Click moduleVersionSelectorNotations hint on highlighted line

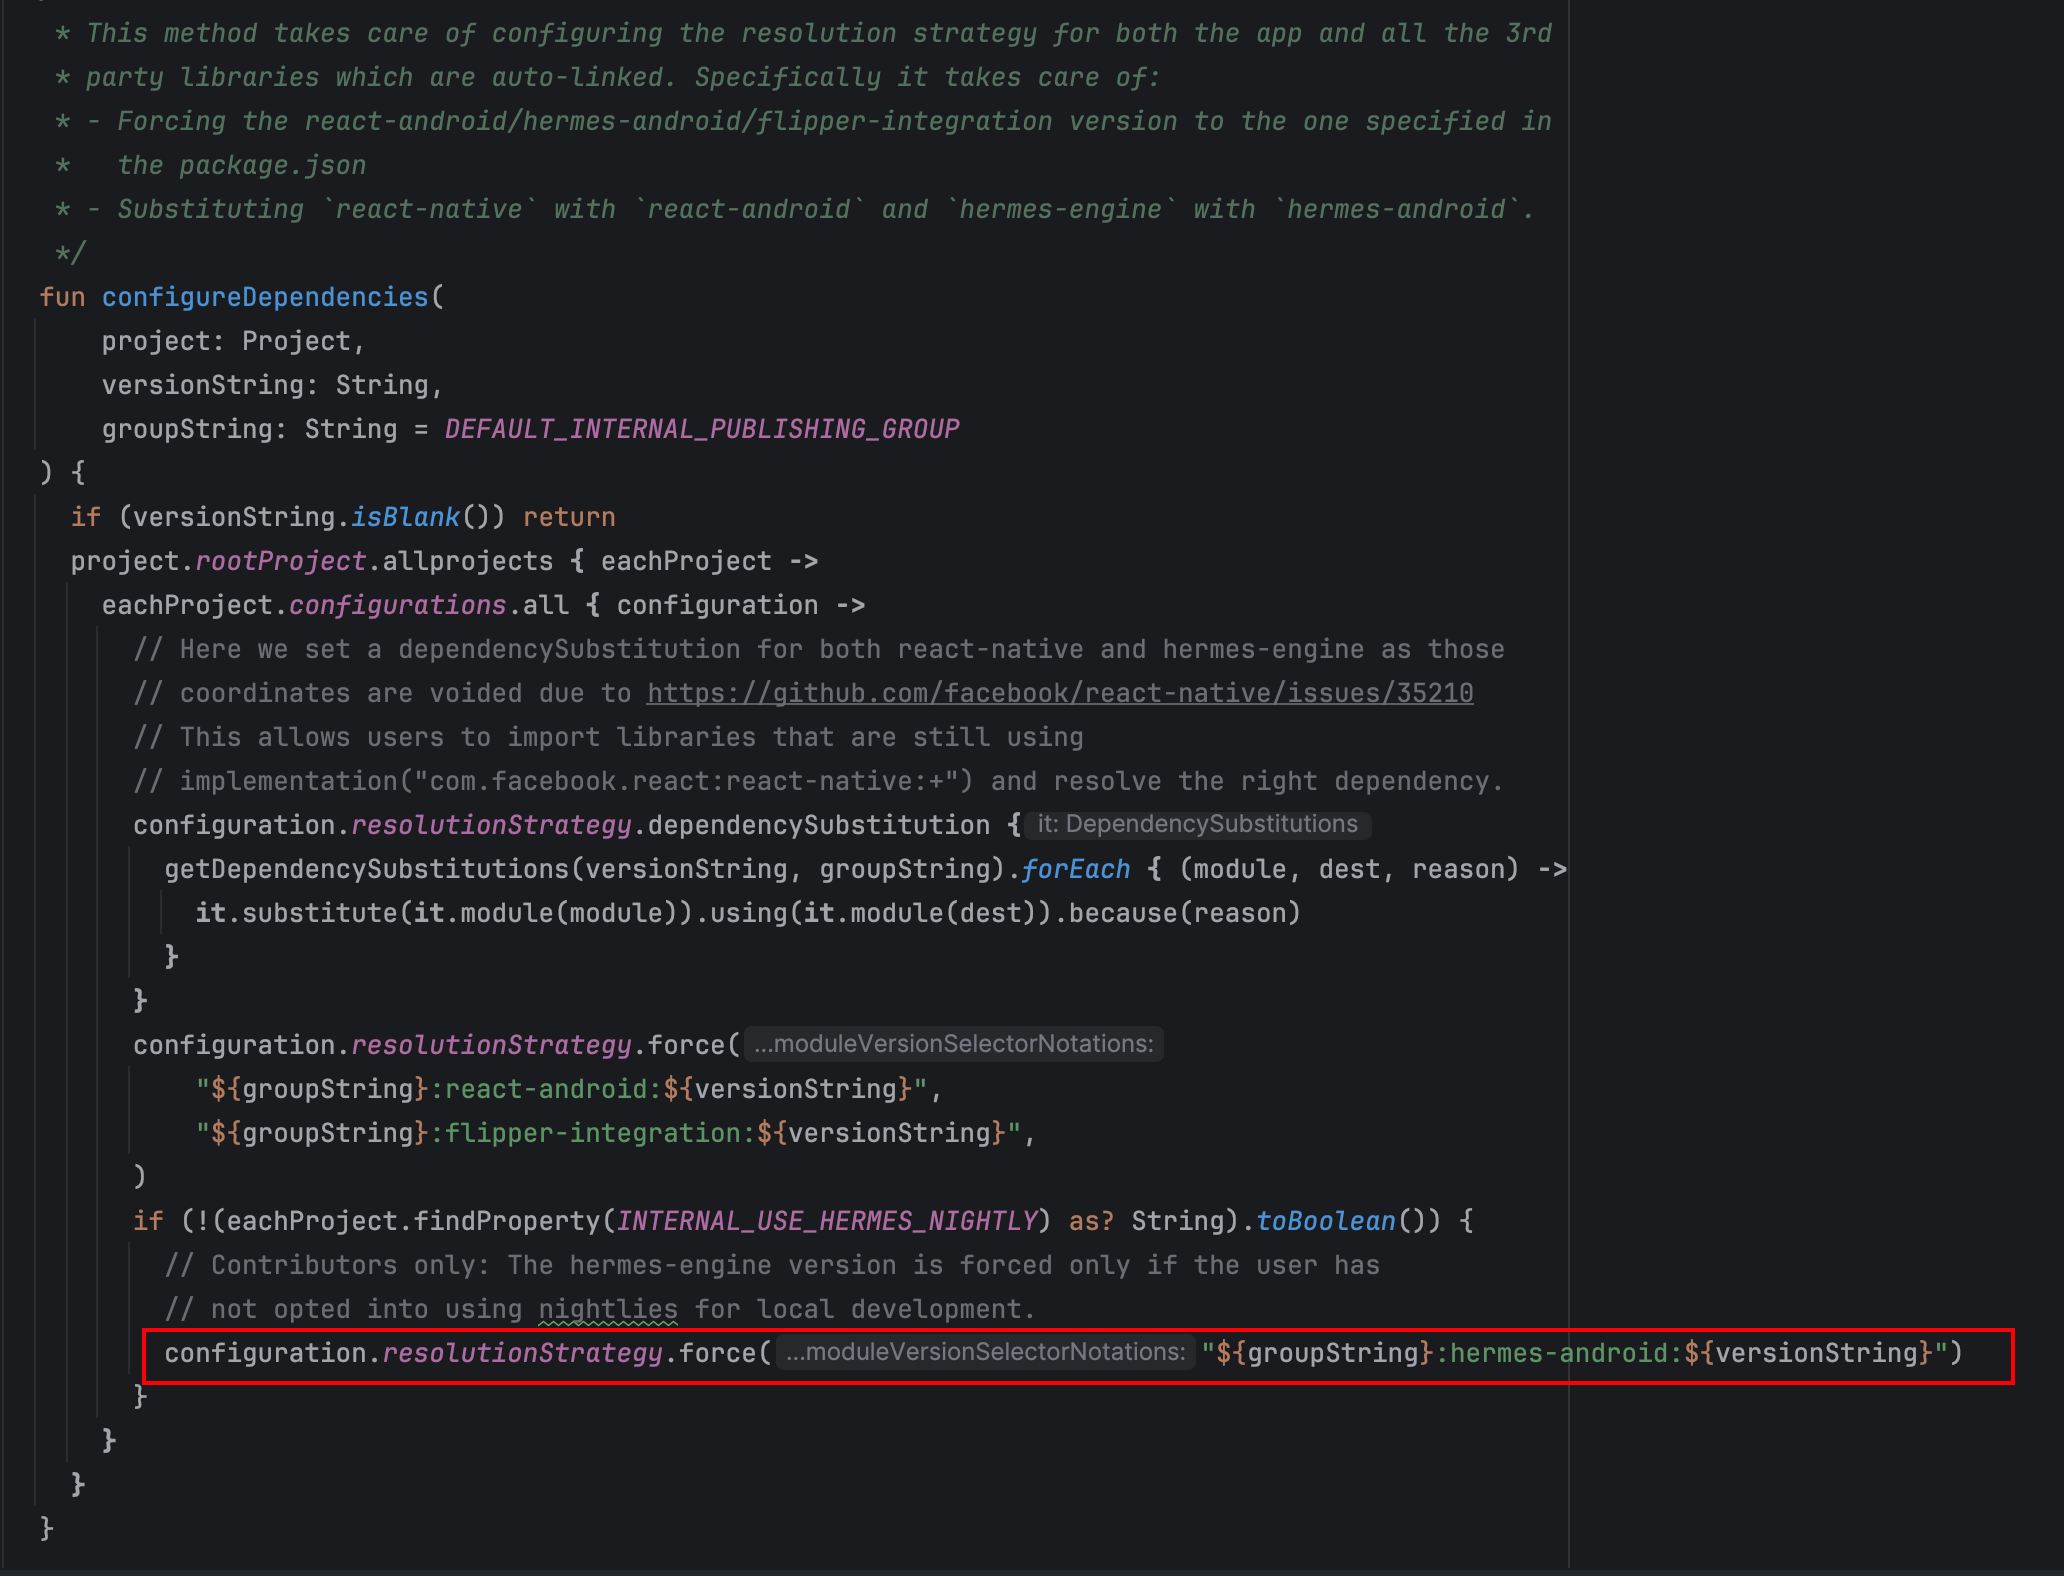tap(985, 1352)
